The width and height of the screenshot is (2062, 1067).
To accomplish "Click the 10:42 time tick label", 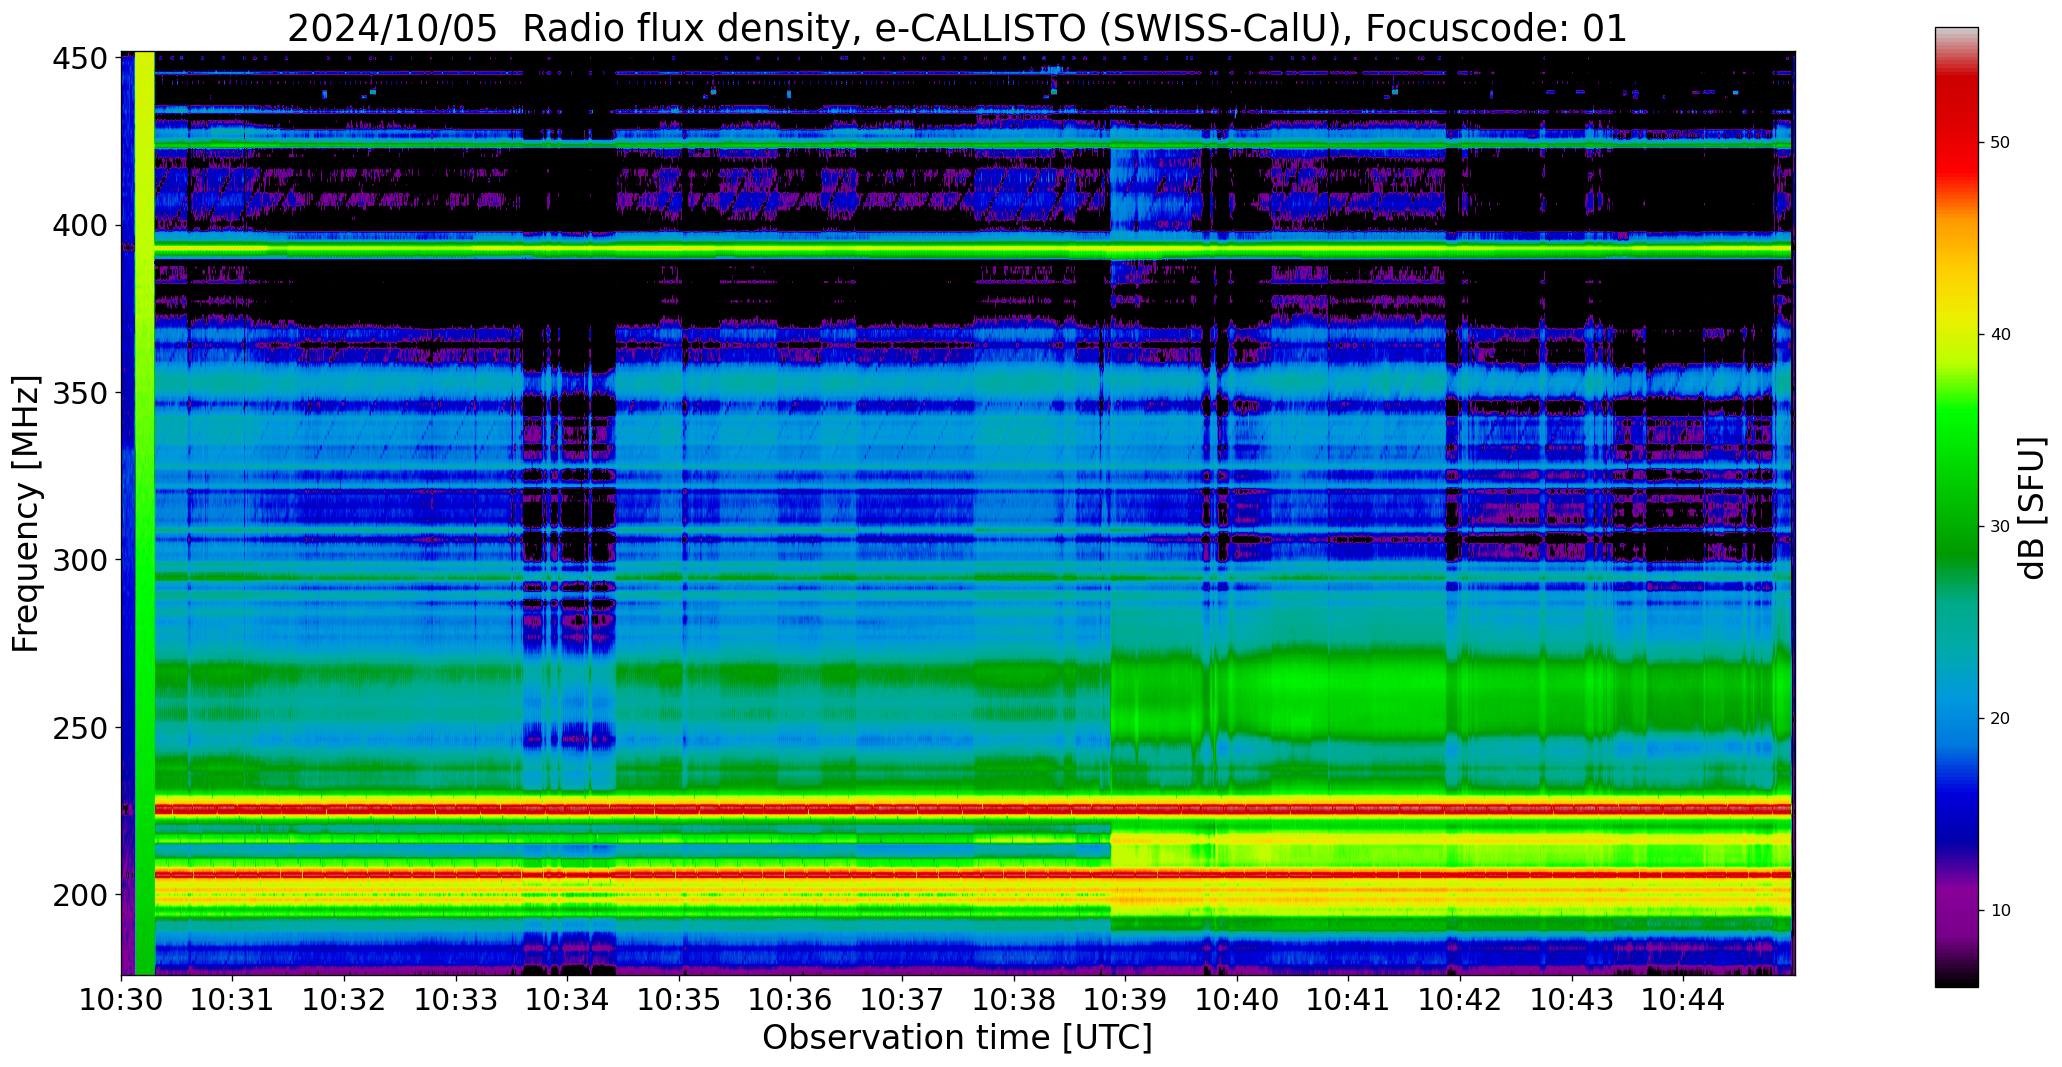I will 1460,999.
